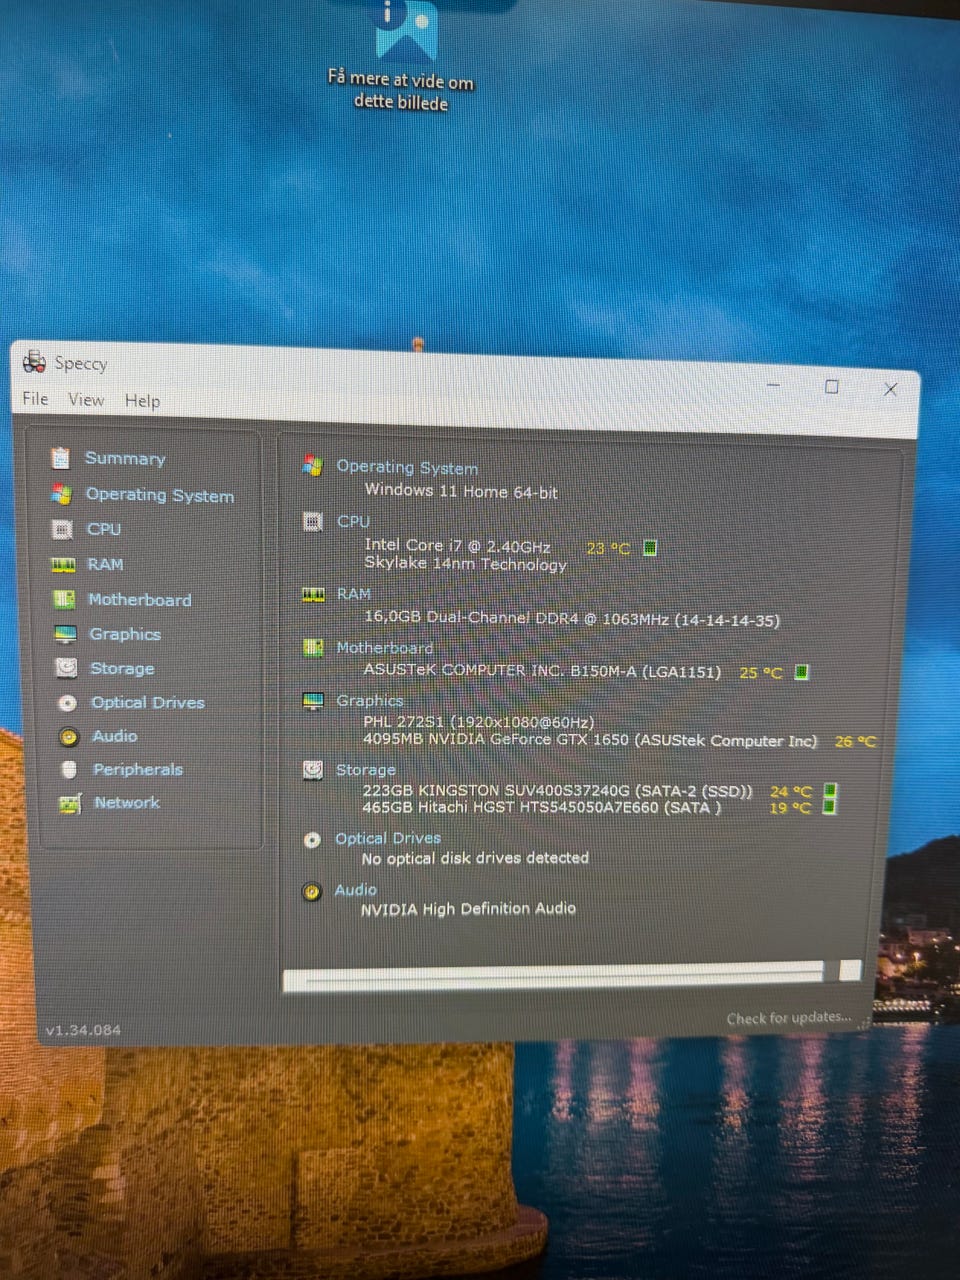The width and height of the screenshot is (960, 1280).
Task: Click the Storage drive icon in sidebar
Action: click(x=66, y=667)
